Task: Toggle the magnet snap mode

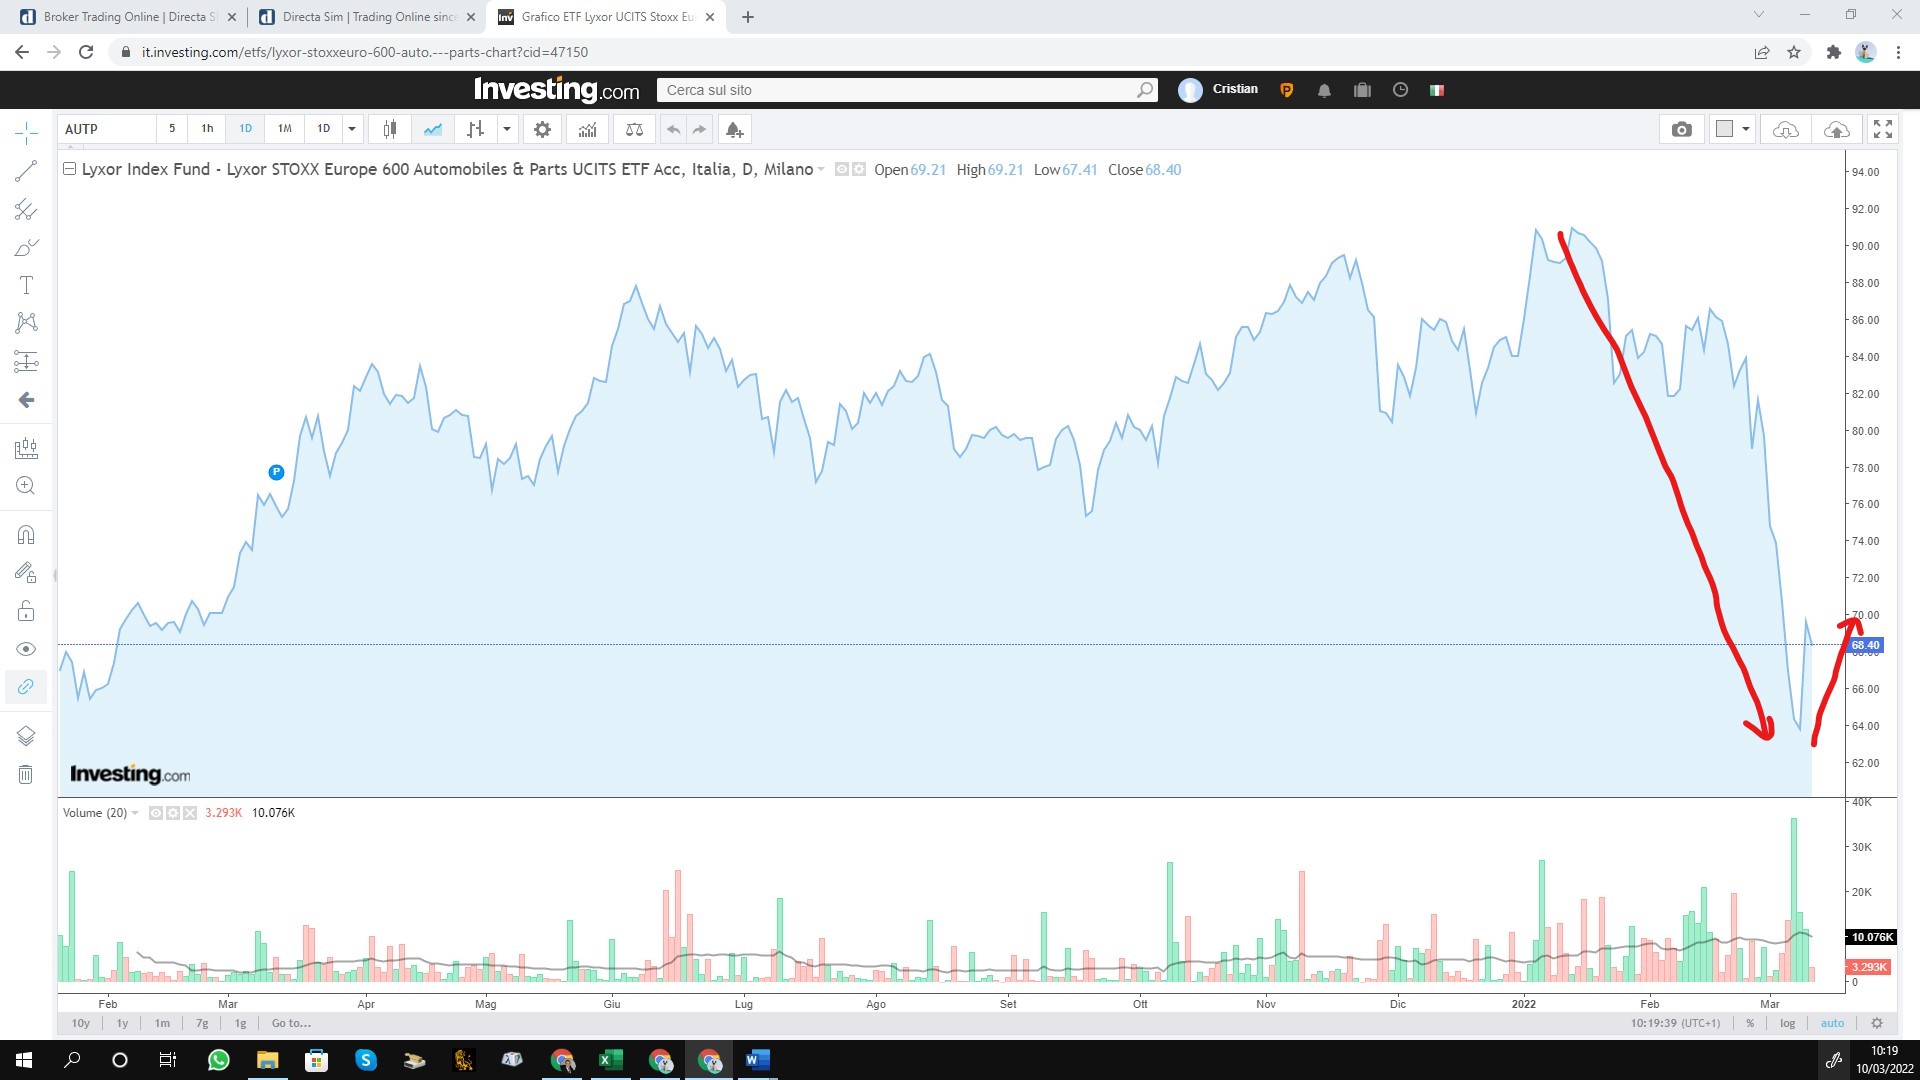Action: coord(26,535)
